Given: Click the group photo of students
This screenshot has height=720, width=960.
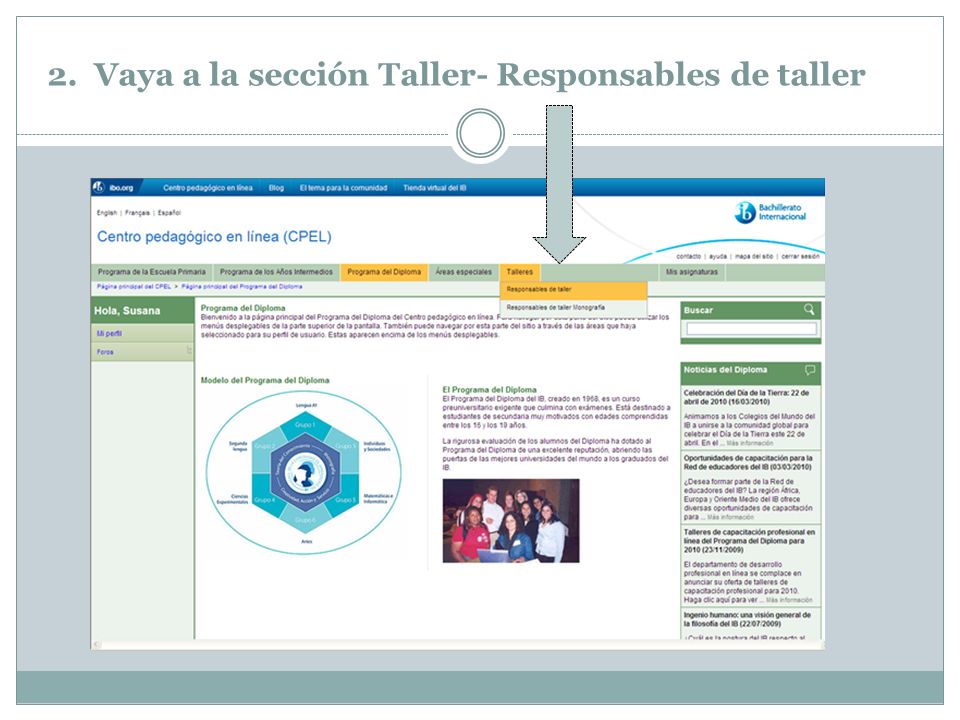Looking at the screenshot, I should 511,521.
